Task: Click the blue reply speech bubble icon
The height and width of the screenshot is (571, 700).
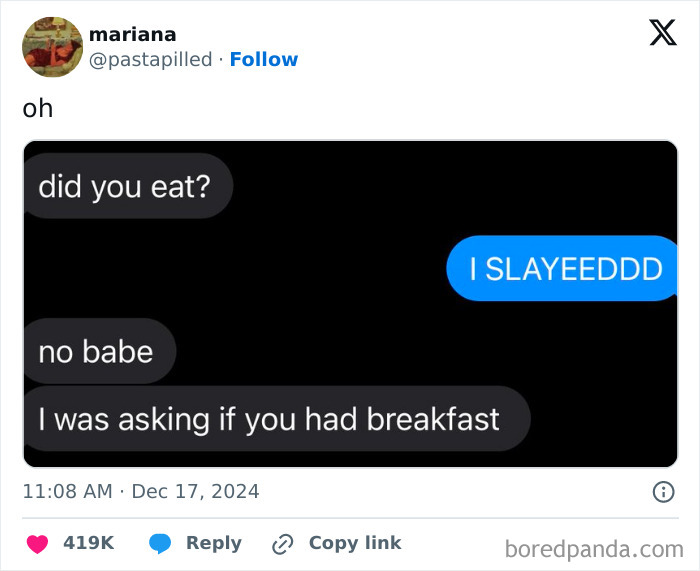Action: coord(160,543)
